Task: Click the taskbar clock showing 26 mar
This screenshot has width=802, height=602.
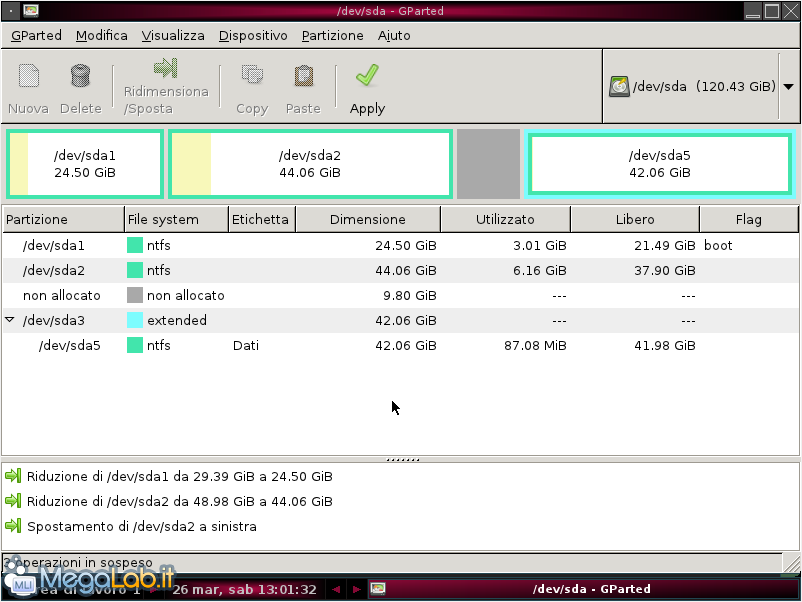Action: click(x=244, y=590)
